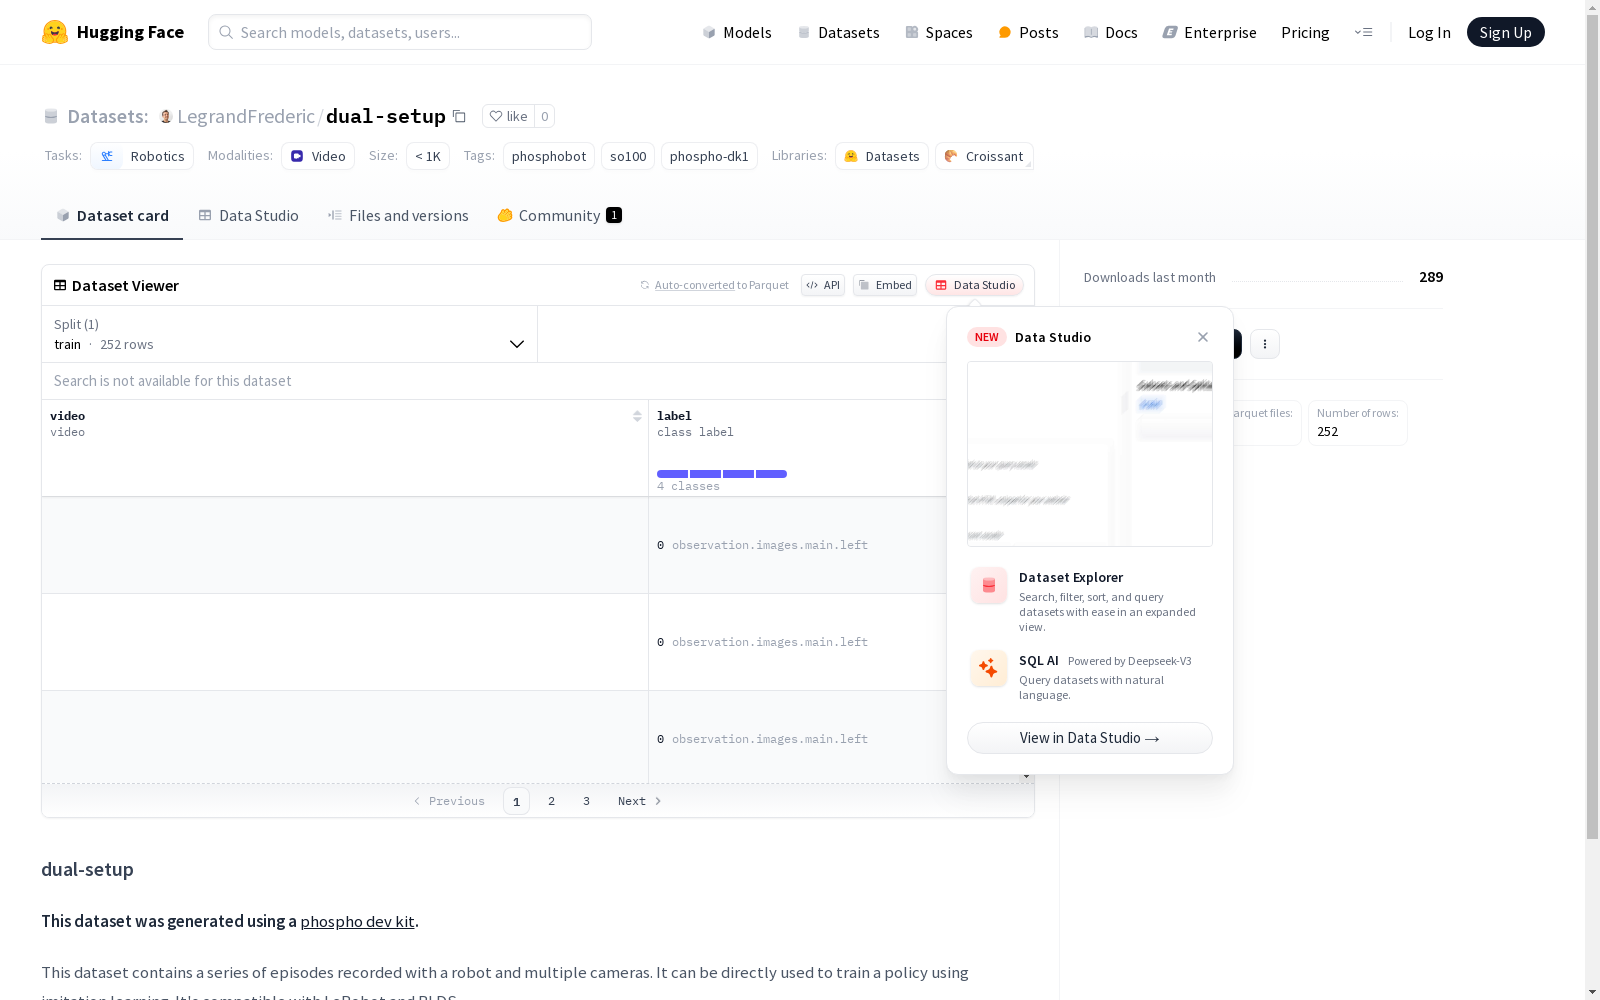Viewport: 1600px width, 1000px height.
Task: Close the Data Studio popup
Action: [x=1203, y=337]
